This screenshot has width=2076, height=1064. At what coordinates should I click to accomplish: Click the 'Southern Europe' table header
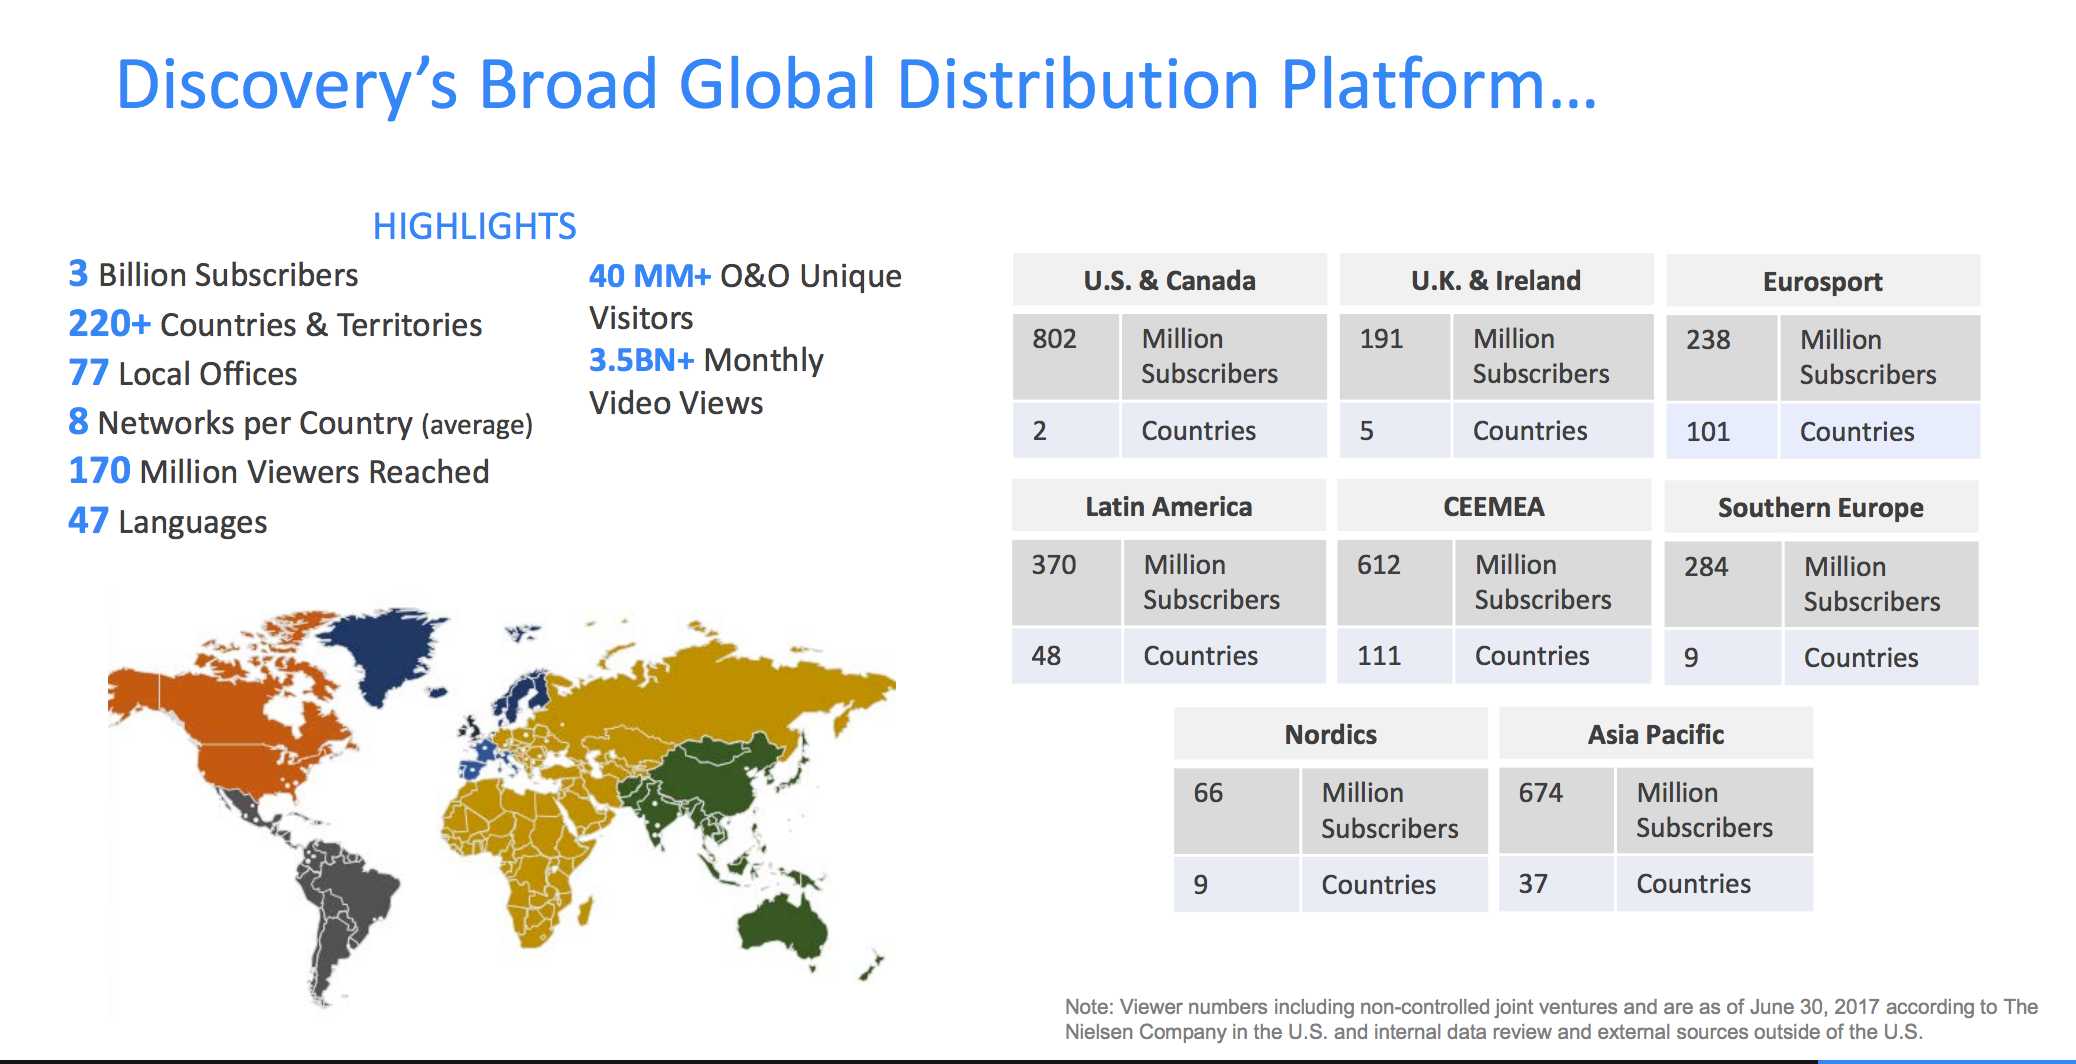1821,507
